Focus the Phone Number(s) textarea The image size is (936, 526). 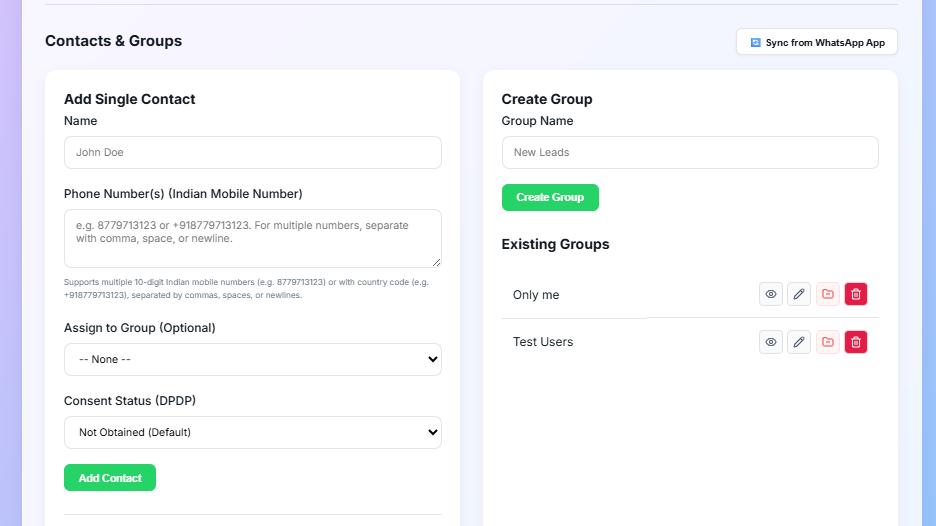click(253, 238)
